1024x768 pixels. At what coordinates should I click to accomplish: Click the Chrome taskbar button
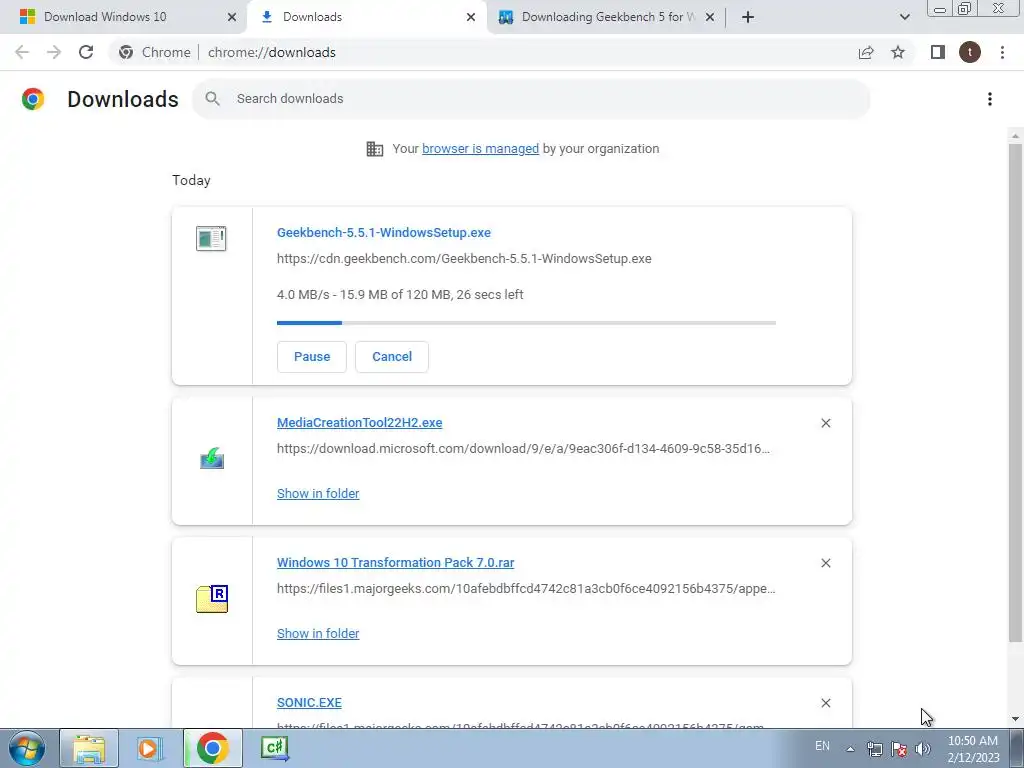(212, 748)
